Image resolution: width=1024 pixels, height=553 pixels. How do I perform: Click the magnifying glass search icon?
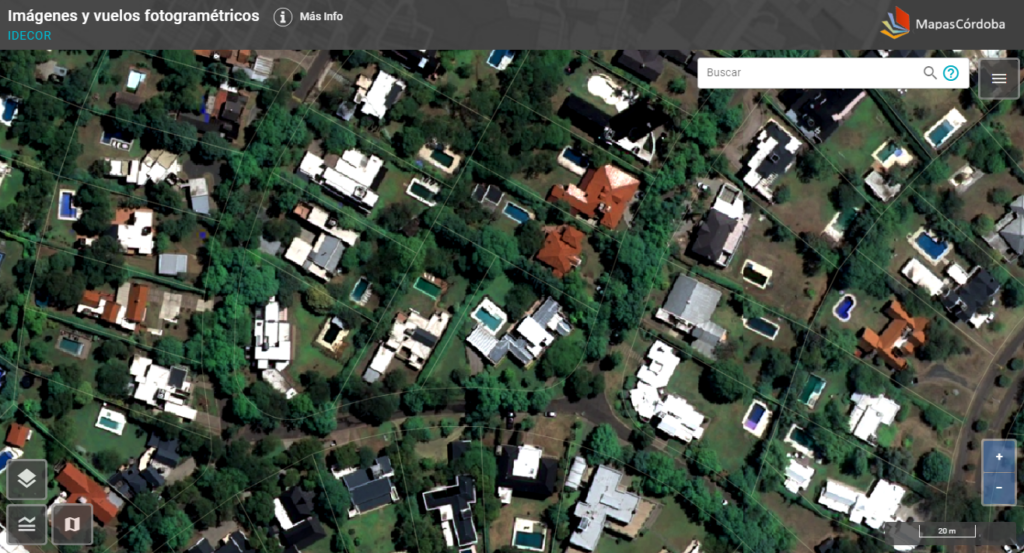click(929, 72)
